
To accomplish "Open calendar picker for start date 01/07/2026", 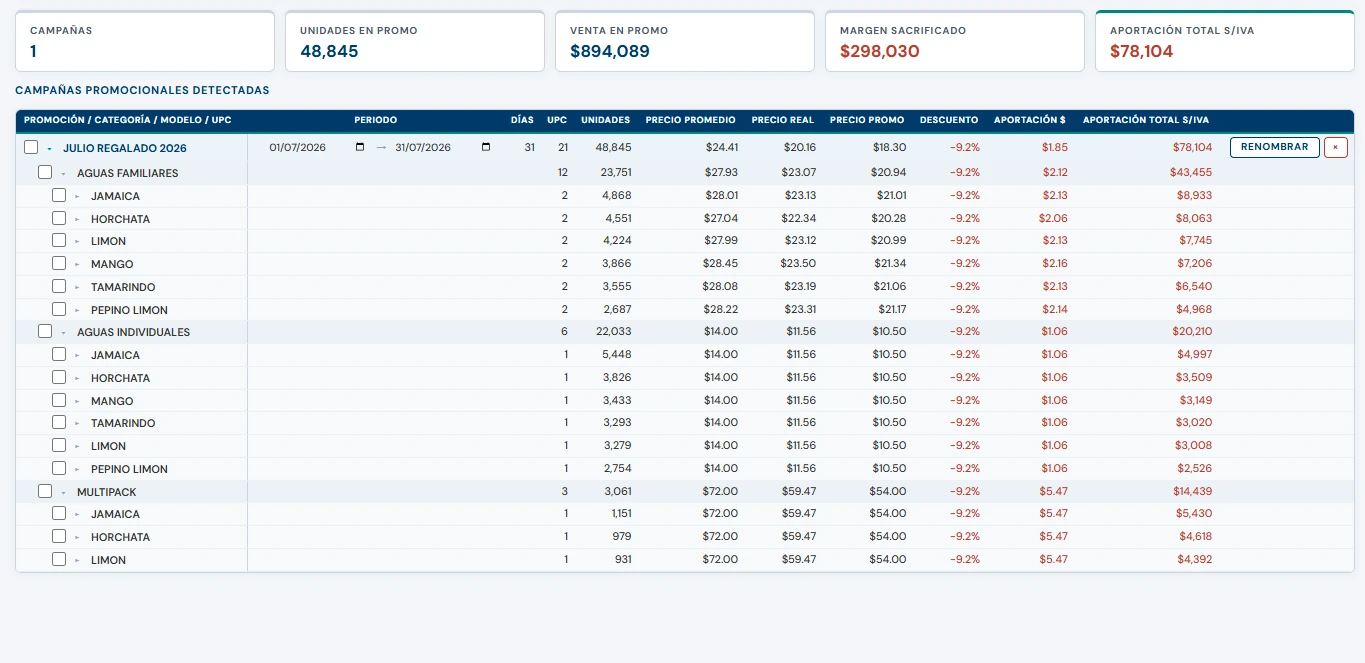I will 360,148.
